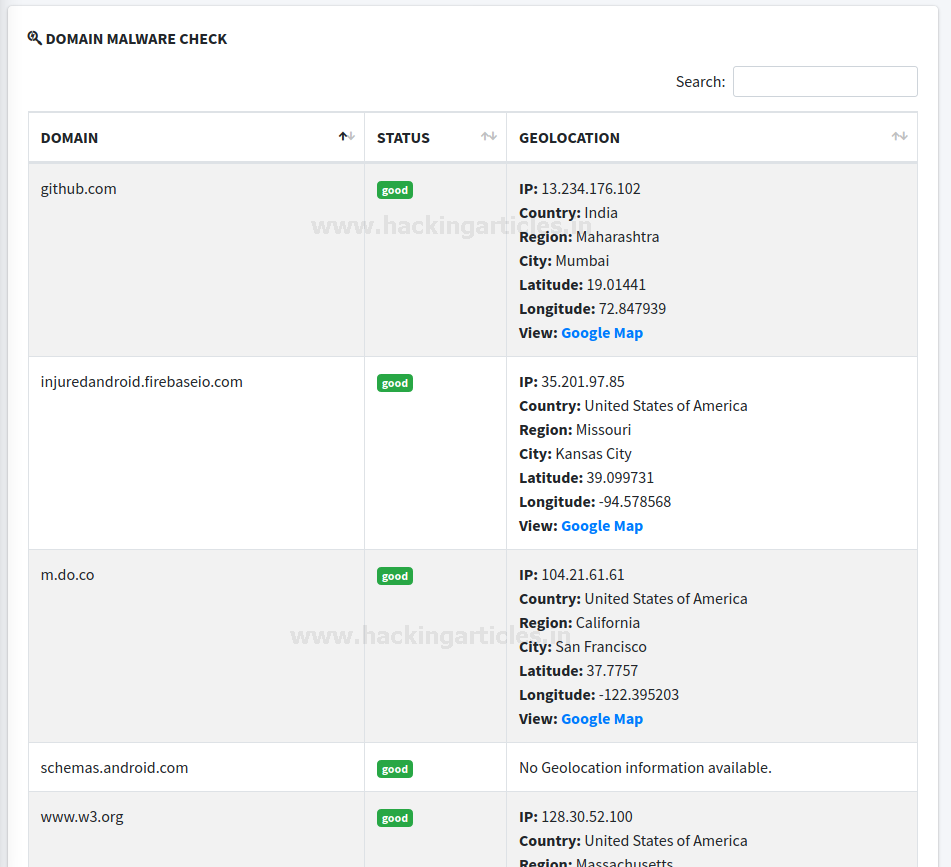The image size is (951, 867).
Task: Click the Domain Malware Check magnifier icon
Action: [35, 38]
